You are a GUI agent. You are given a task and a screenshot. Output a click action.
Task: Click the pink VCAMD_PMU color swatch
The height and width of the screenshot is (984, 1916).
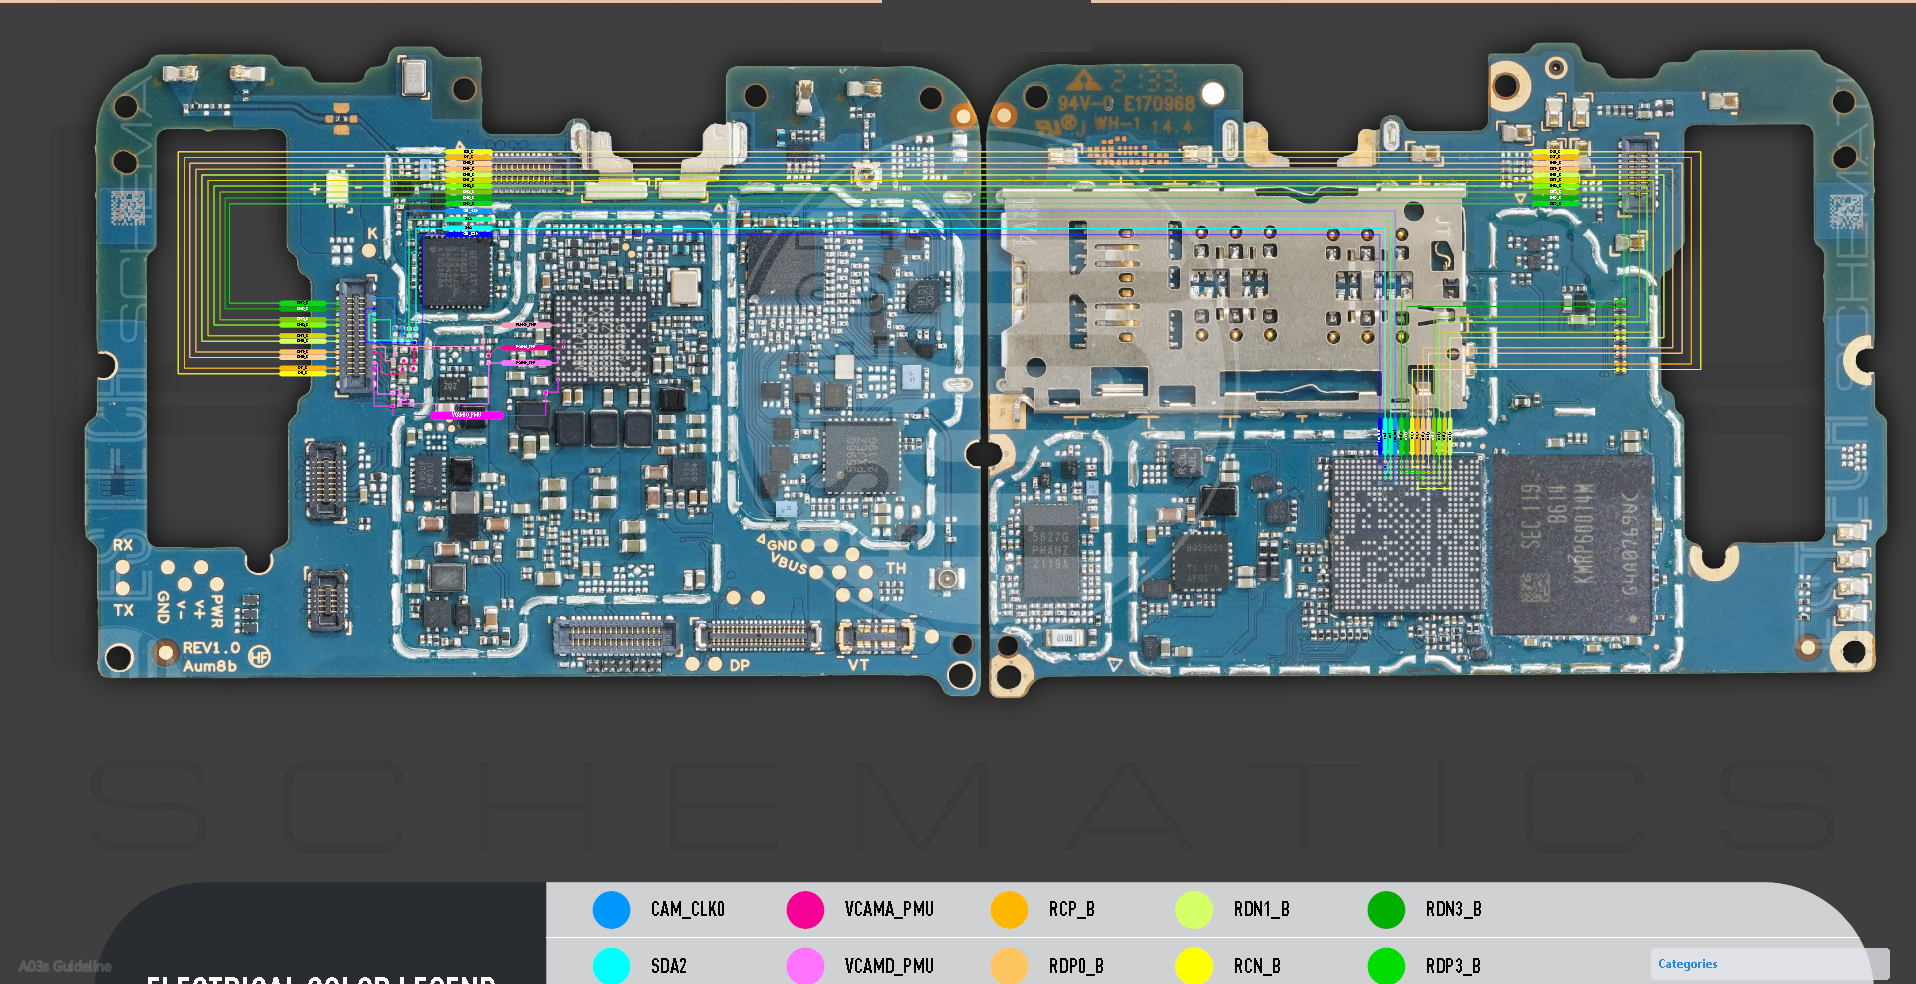(x=805, y=965)
